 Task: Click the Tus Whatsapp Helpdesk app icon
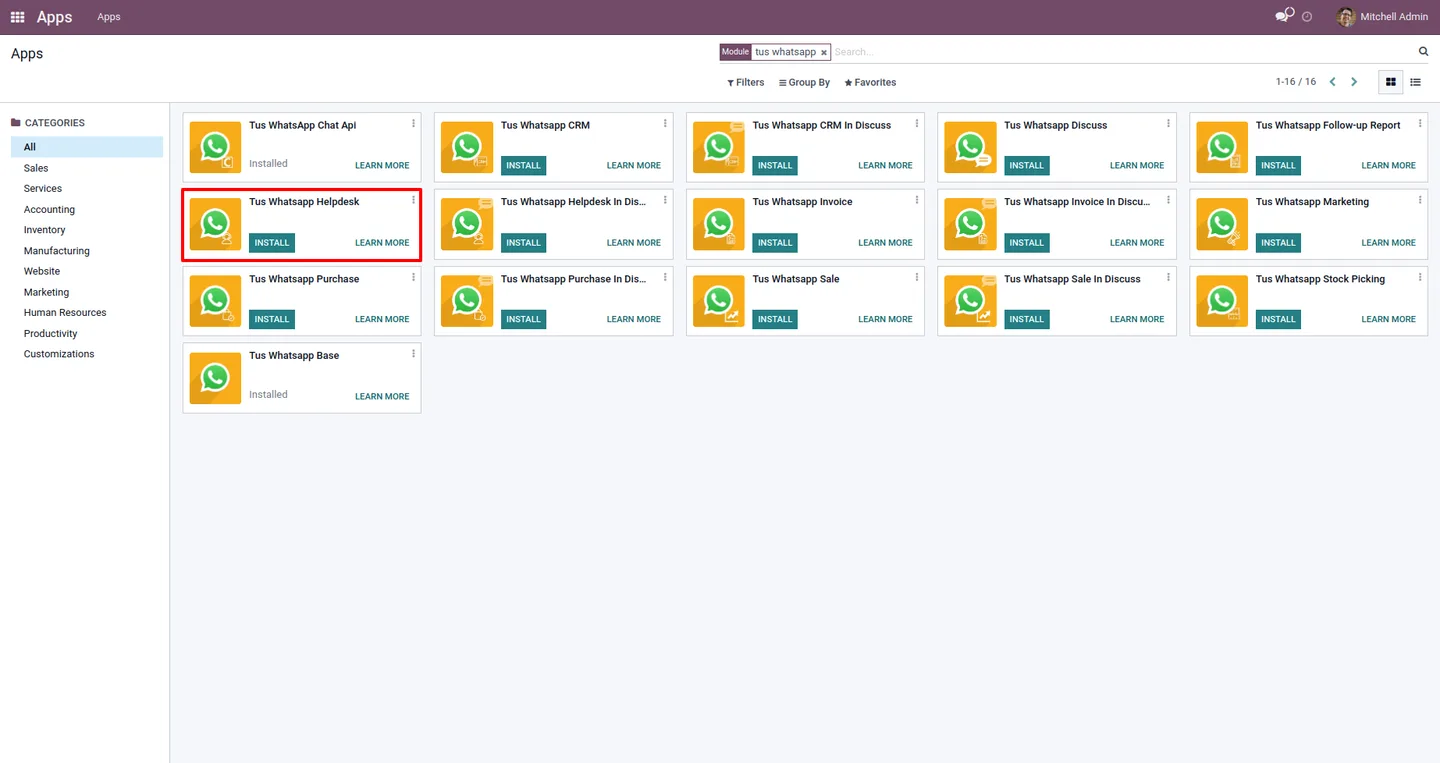(216, 224)
